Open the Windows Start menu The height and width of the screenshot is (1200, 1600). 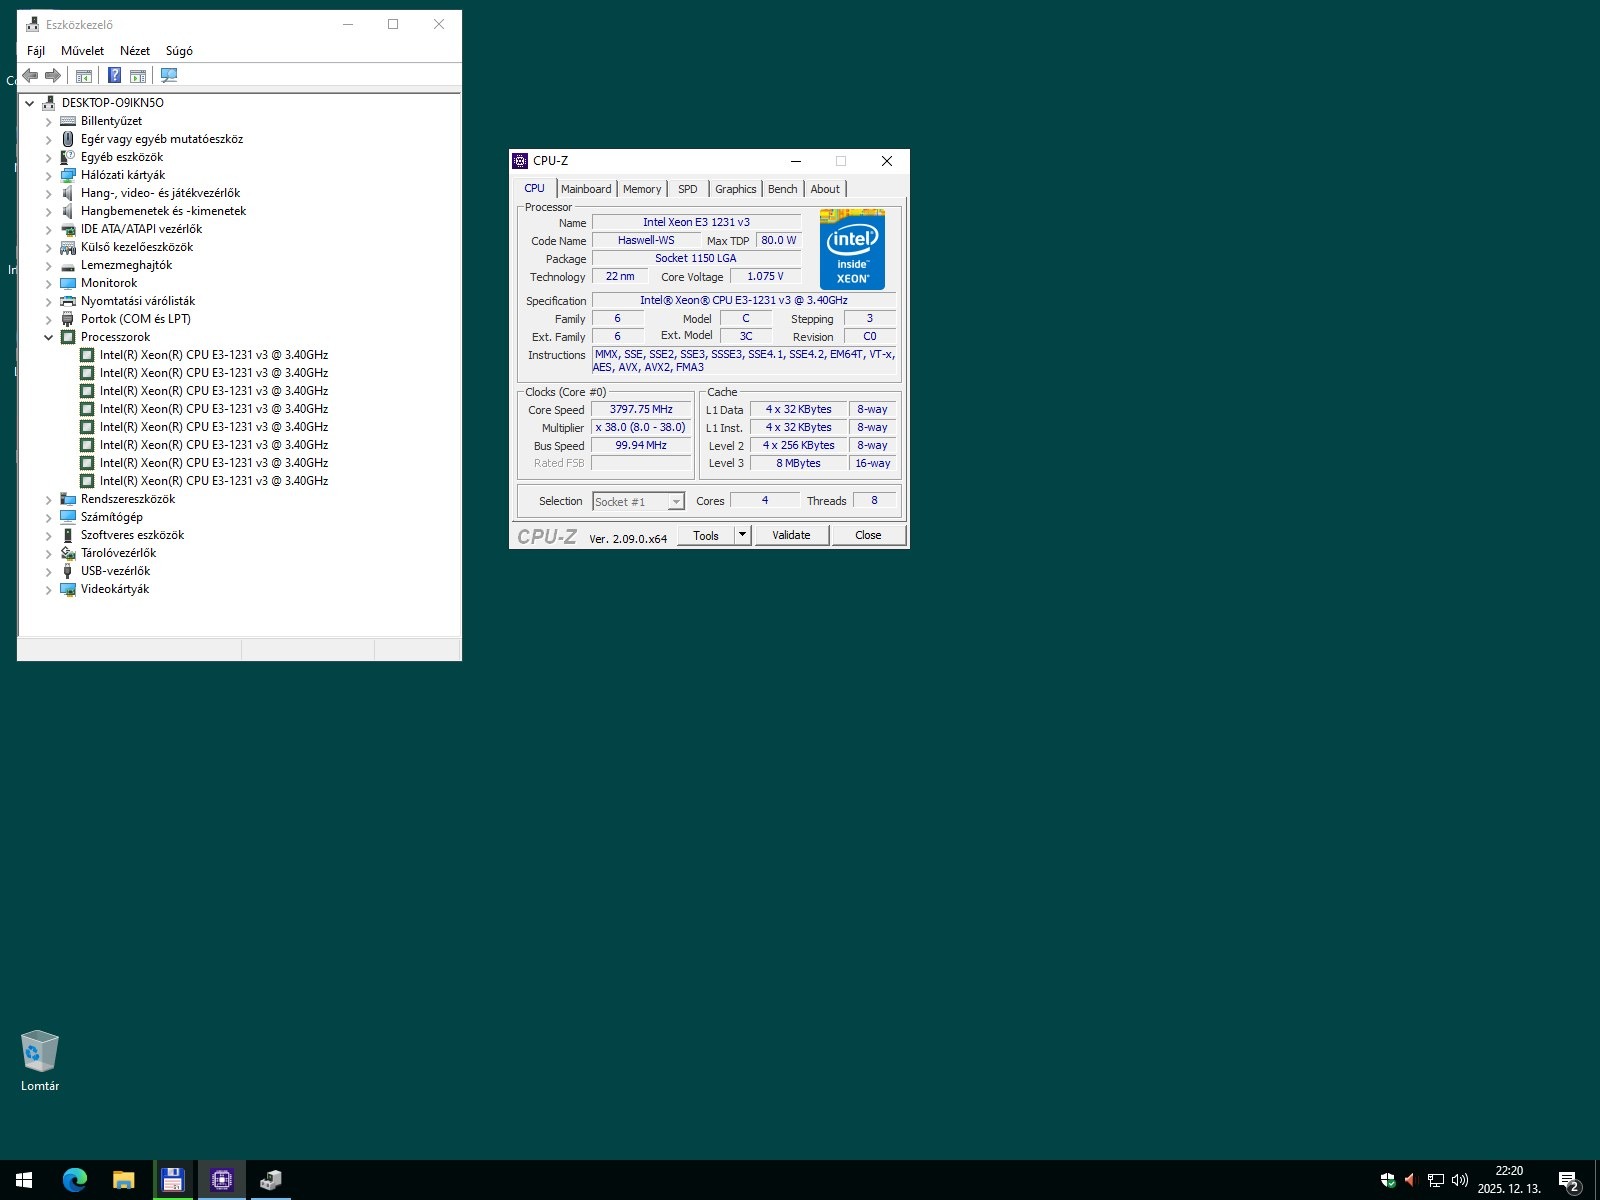coord(24,1180)
